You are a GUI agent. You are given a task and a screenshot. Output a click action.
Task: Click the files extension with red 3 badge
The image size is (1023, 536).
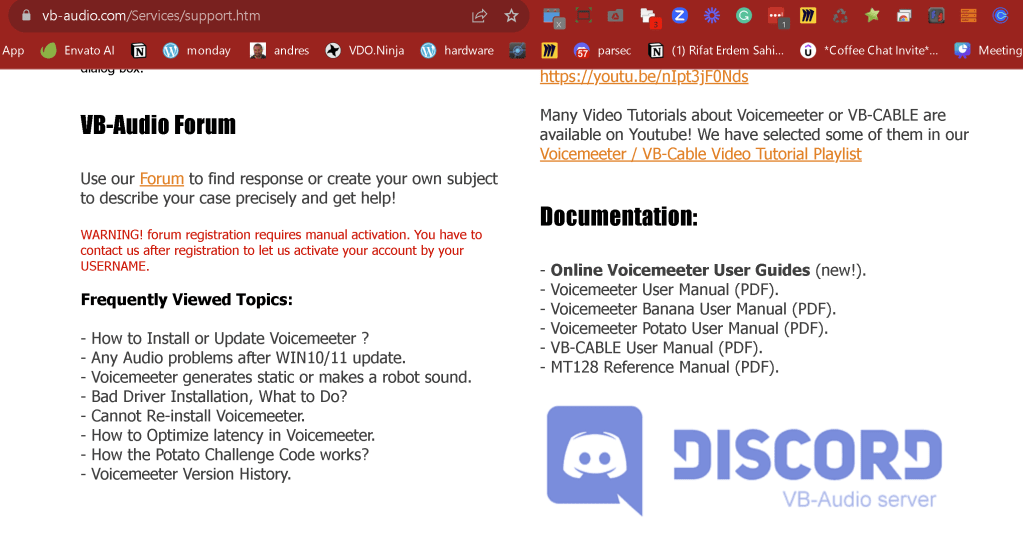point(649,18)
